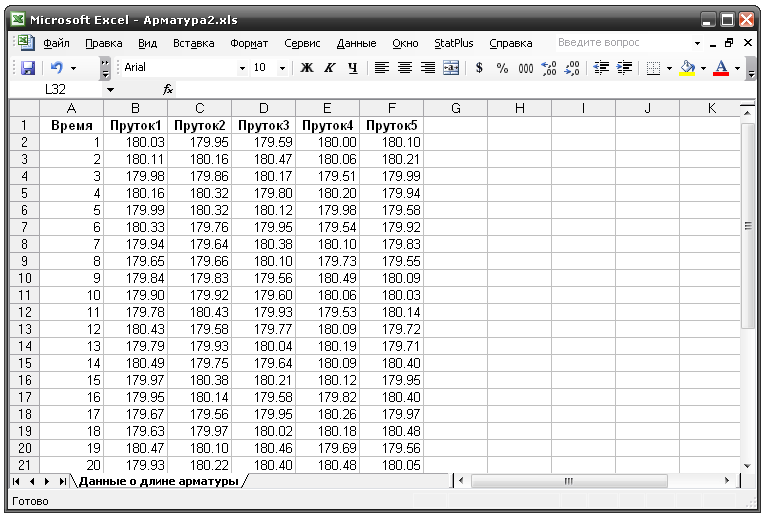Go to next sheet tab arrow
The width and height of the screenshot is (765, 516).
coord(47,481)
